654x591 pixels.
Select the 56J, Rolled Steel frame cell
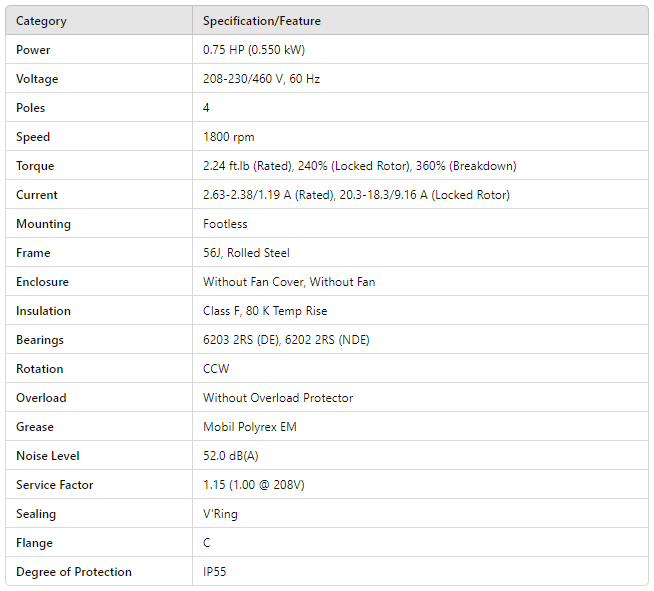click(x=246, y=253)
